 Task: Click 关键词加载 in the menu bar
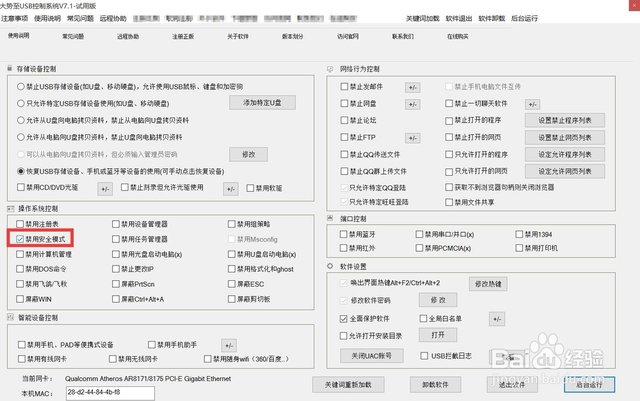pyautogui.click(x=422, y=18)
